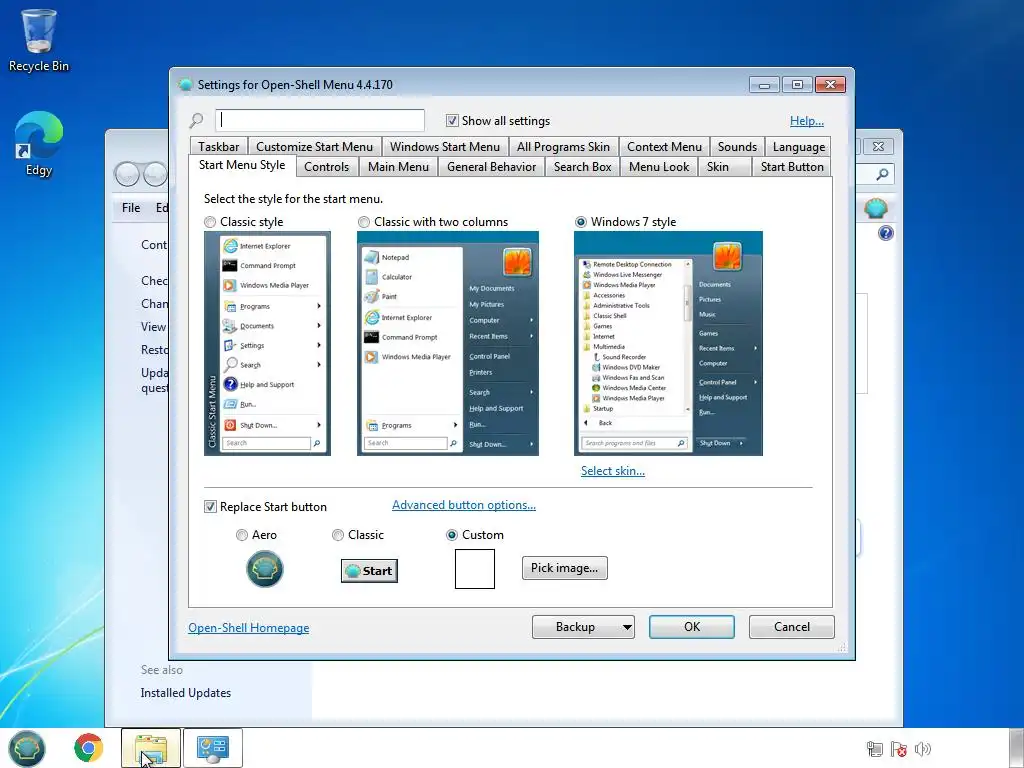Choose the Classic start button option
Viewport: 1024px width, 768px height.
click(338, 535)
